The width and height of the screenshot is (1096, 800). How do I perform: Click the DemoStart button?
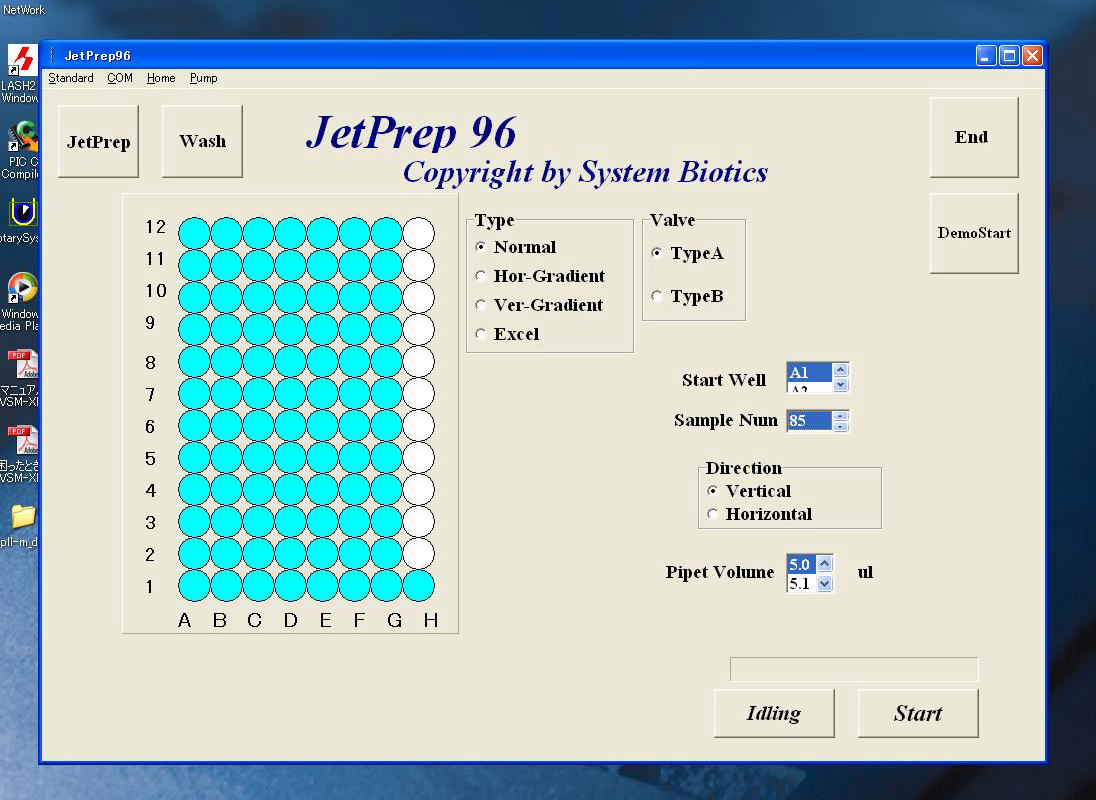[974, 233]
